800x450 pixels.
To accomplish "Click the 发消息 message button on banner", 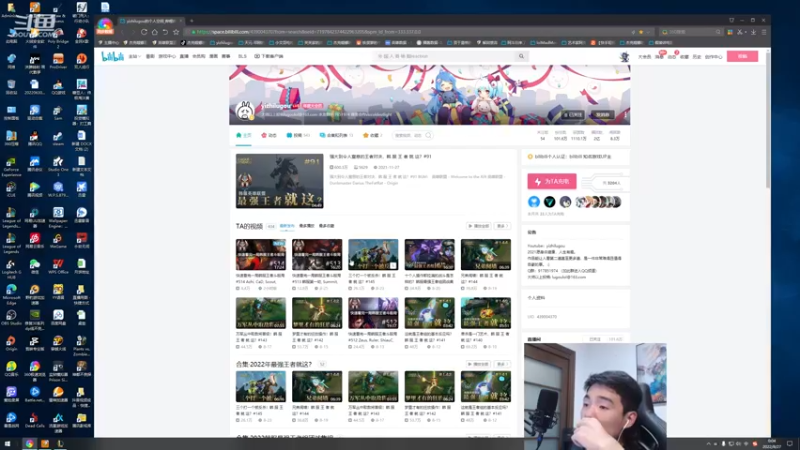I will (x=603, y=115).
